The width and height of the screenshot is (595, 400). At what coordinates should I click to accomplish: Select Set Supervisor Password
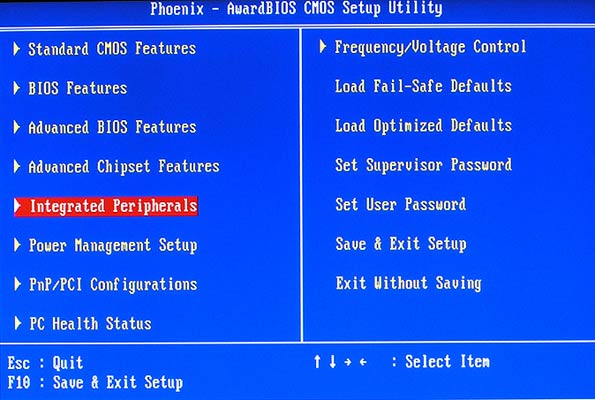(423, 165)
